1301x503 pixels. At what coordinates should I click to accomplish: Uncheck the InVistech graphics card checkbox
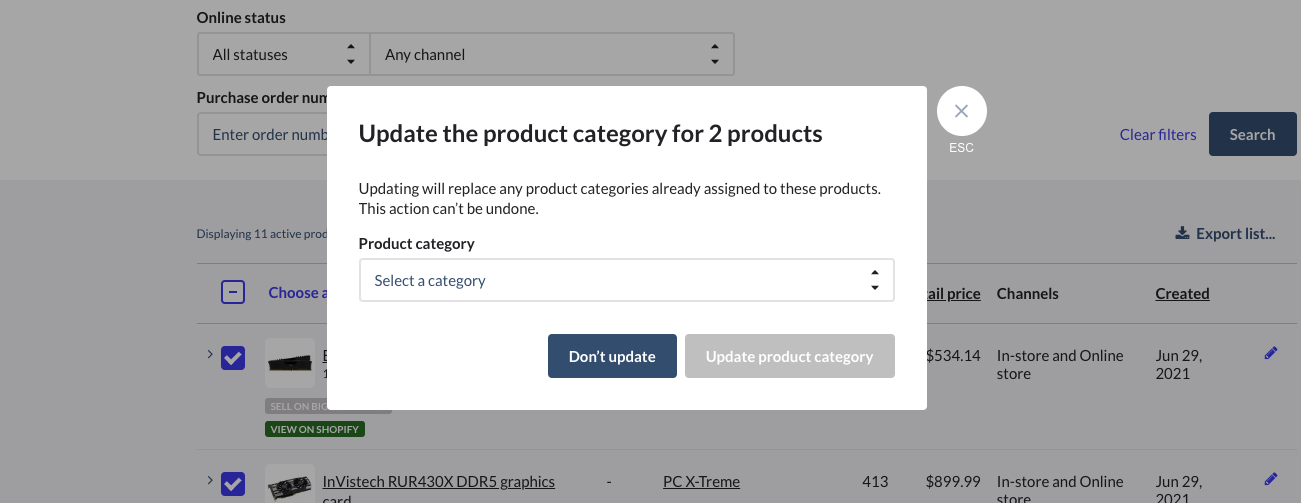pos(233,484)
